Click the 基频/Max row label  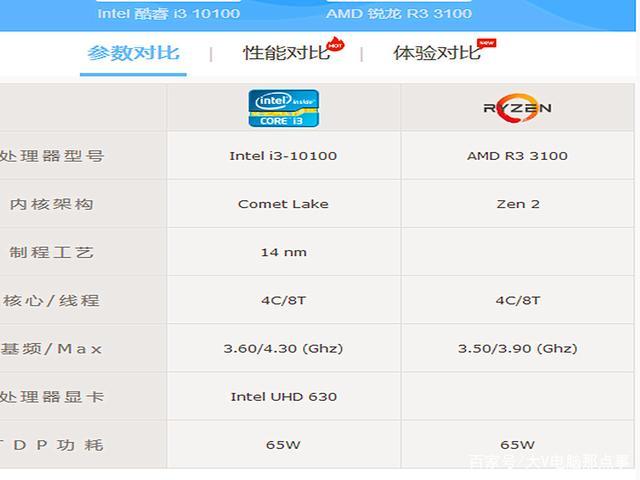click(51, 349)
